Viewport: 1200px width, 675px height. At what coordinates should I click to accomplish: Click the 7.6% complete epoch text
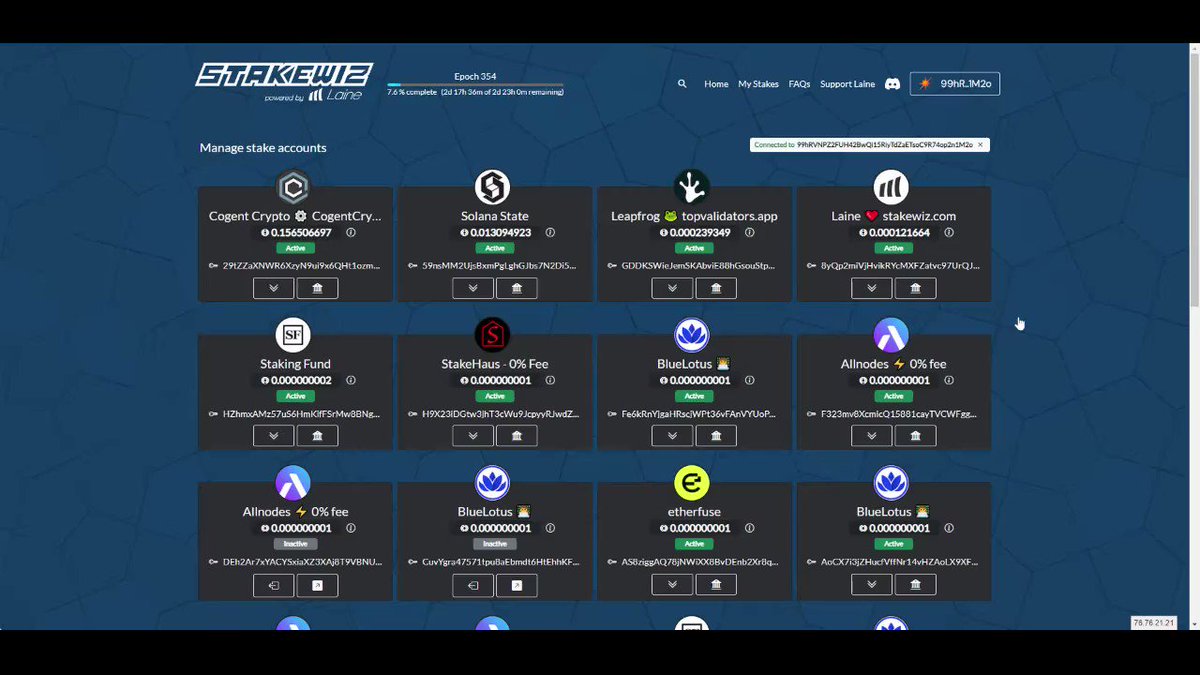pyautogui.click(x=412, y=92)
